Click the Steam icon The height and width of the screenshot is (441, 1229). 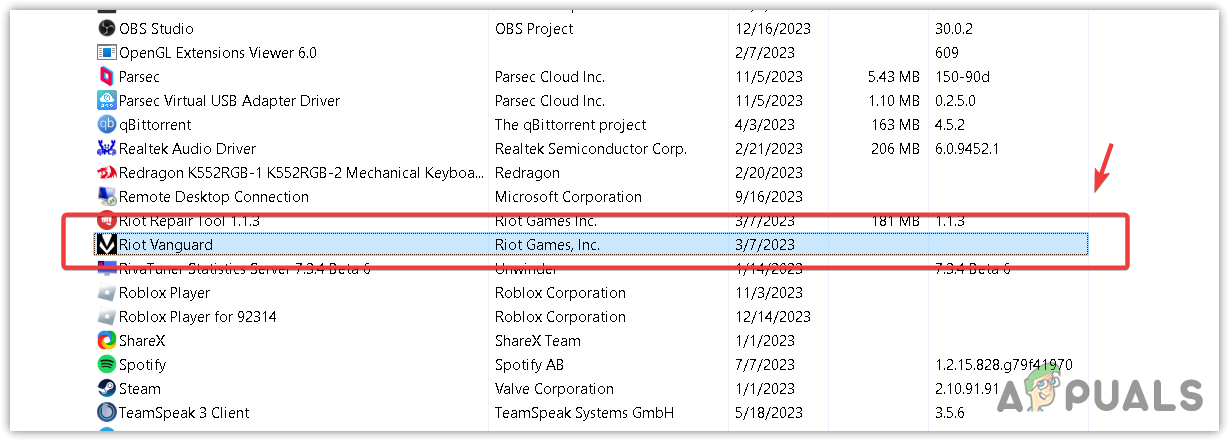tap(107, 389)
